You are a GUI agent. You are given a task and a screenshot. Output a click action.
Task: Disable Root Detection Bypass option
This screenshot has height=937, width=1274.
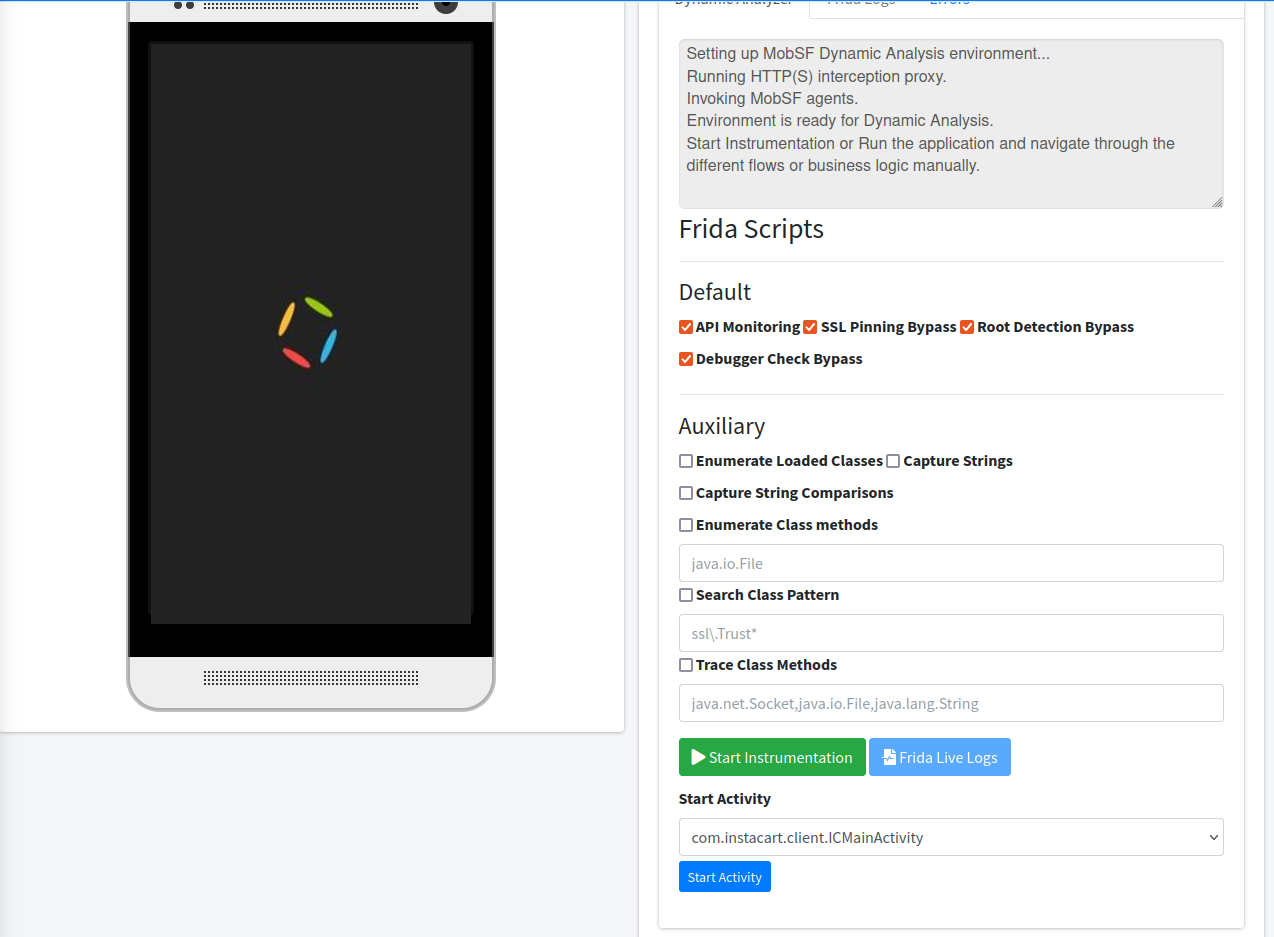(967, 327)
